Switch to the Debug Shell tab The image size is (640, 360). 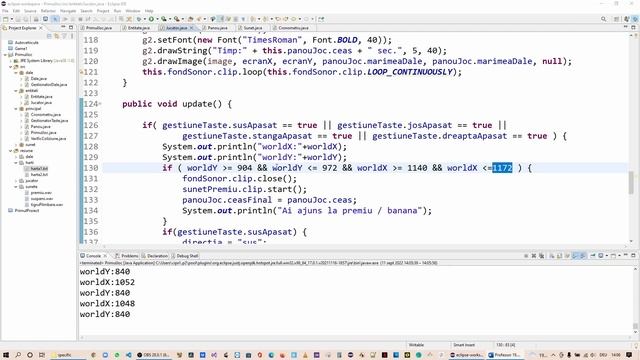pyautogui.click(x=184, y=256)
